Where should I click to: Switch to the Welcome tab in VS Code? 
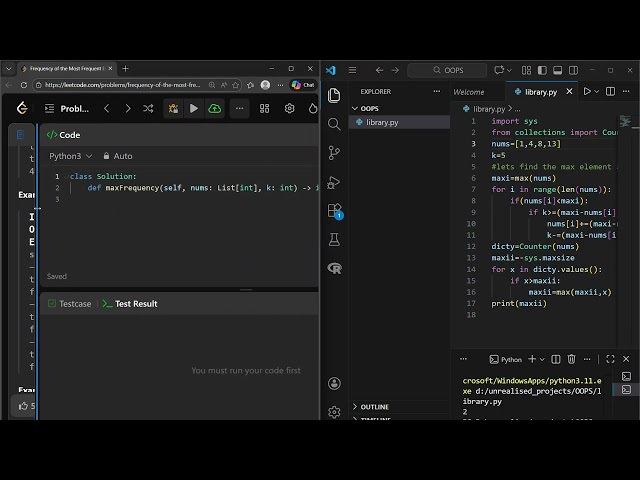tap(469, 91)
